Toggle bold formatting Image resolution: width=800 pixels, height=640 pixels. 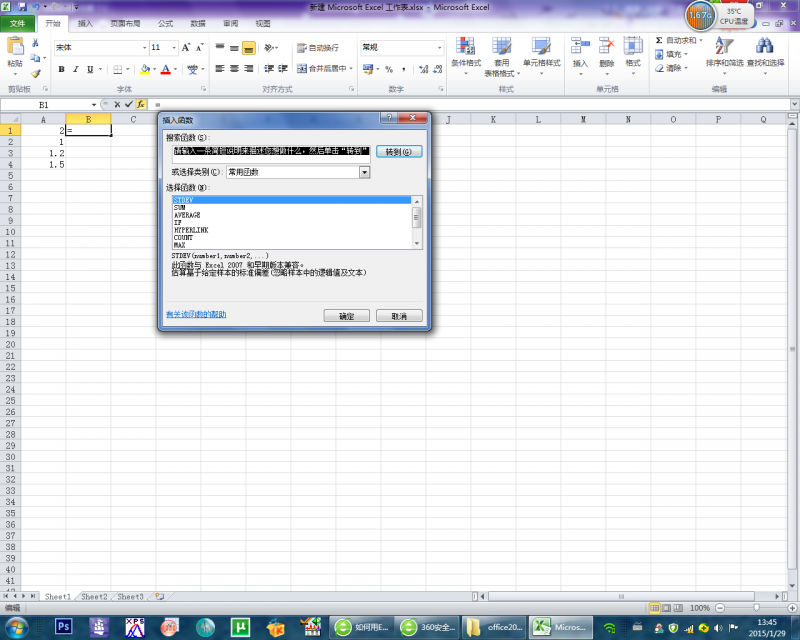[61, 69]
